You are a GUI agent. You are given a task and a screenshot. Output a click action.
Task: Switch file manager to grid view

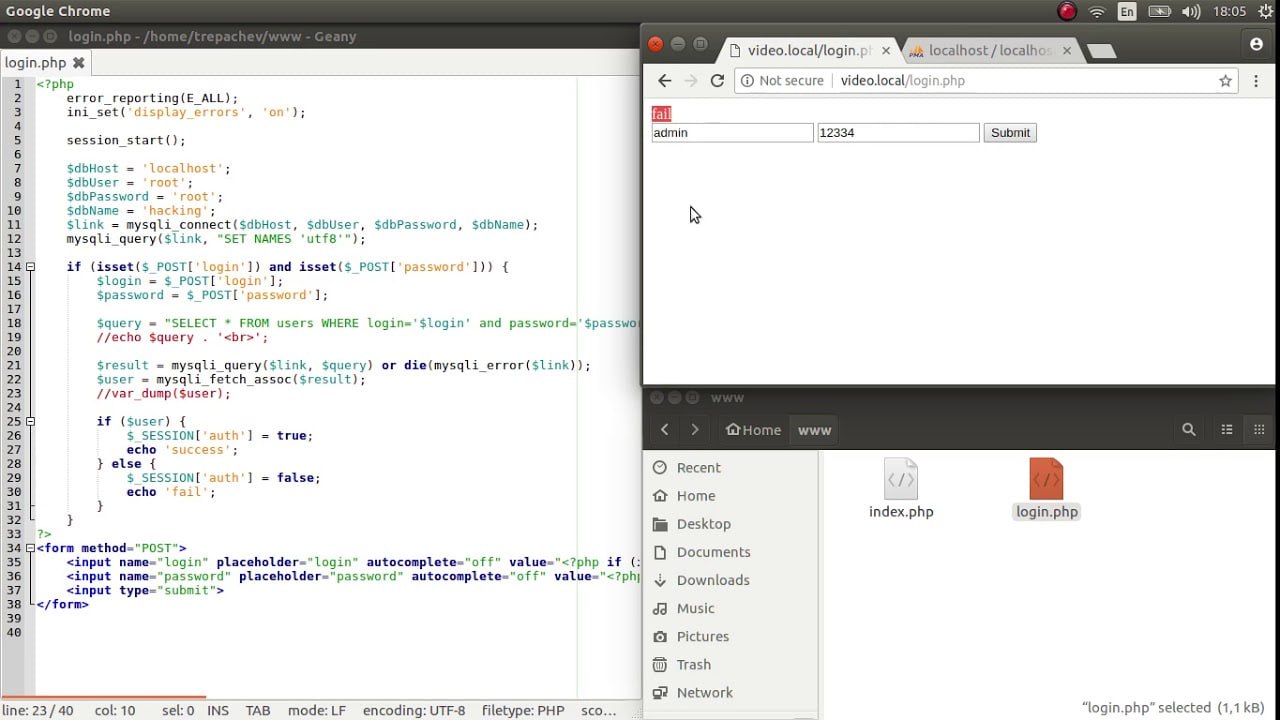[x=1259, y=430]
